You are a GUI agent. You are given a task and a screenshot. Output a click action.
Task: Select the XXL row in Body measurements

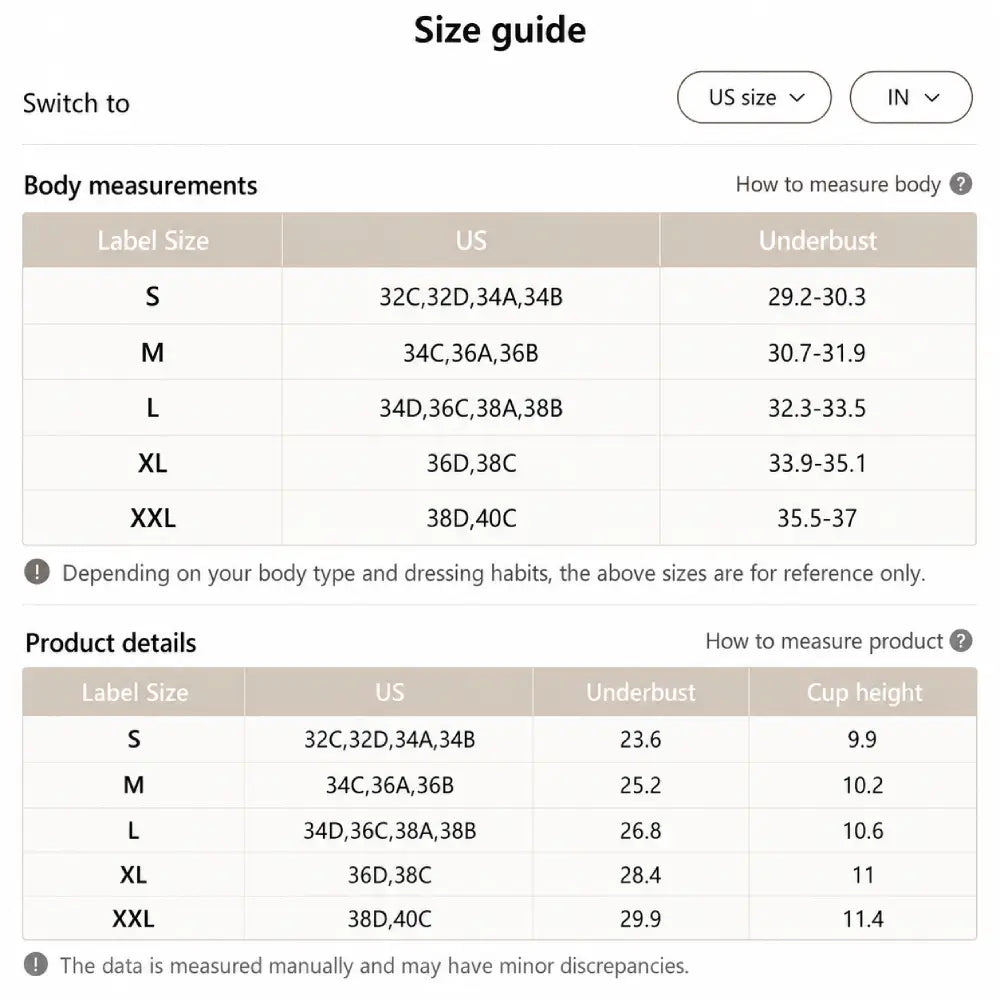point(499,518)
